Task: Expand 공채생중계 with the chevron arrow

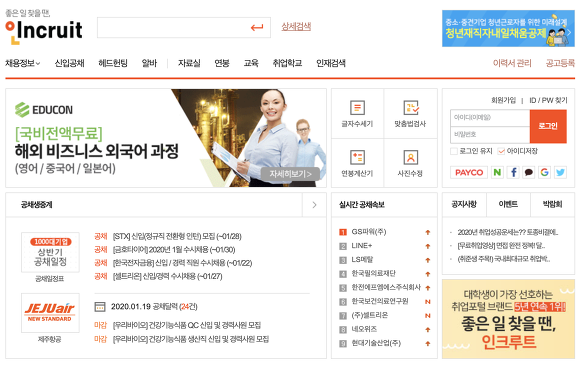Action: point(314,205)
